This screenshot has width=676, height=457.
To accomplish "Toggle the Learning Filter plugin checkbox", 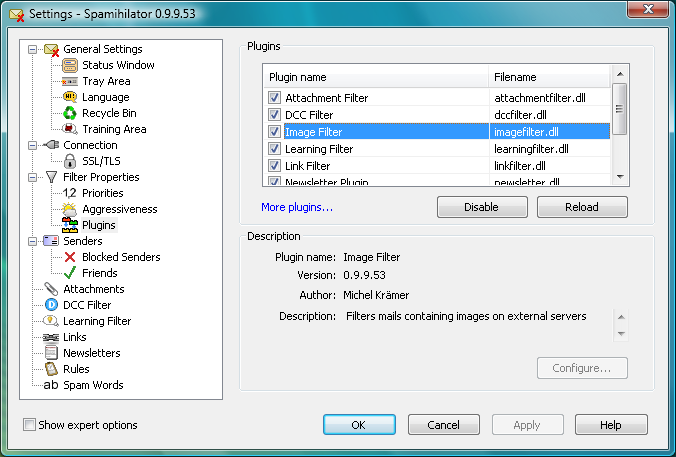I will [274, 148].
